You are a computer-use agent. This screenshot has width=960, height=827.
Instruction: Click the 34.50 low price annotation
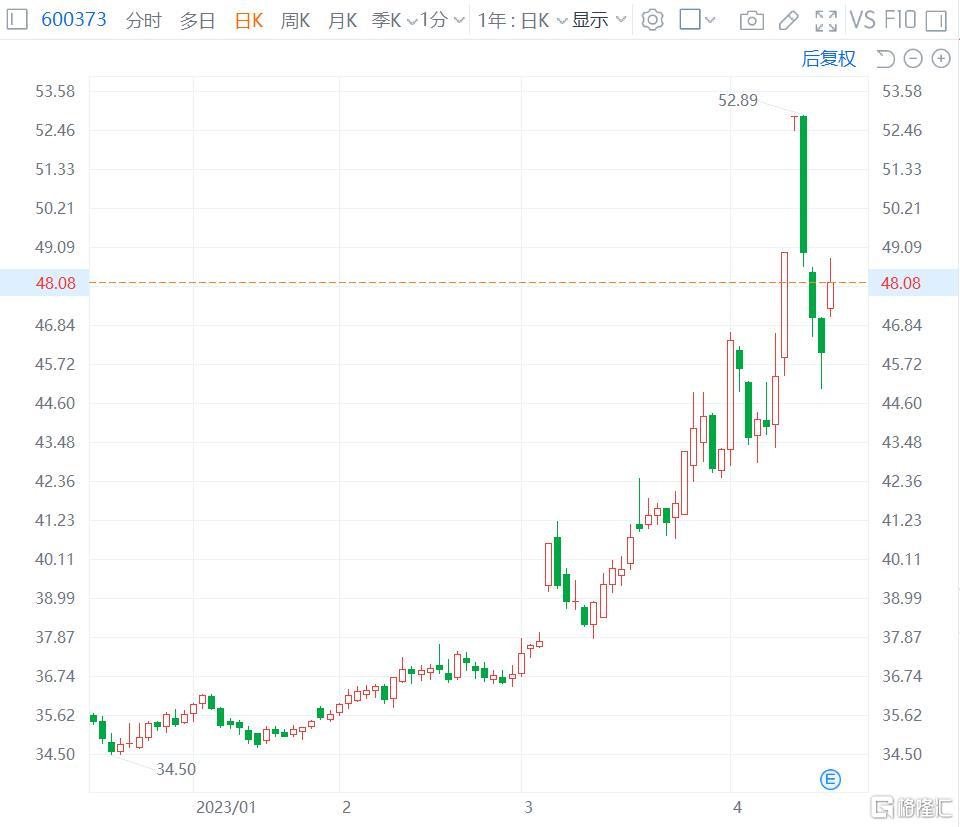176,769
